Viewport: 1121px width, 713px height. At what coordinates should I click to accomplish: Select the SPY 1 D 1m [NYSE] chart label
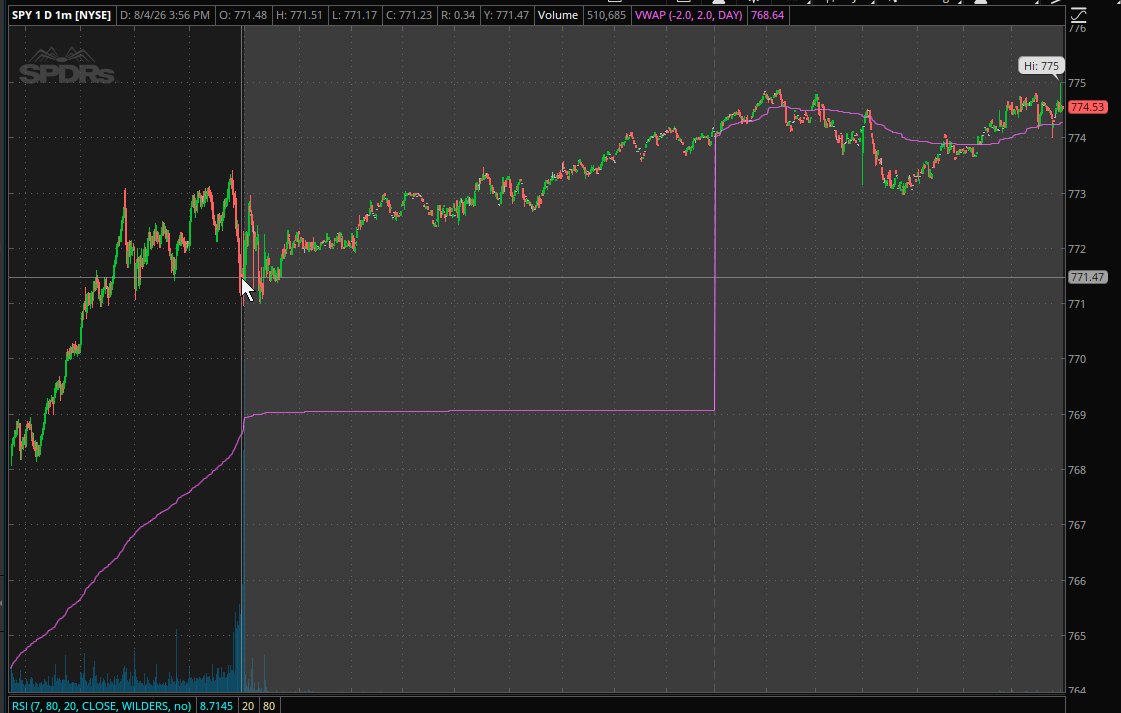pos(61,15)
